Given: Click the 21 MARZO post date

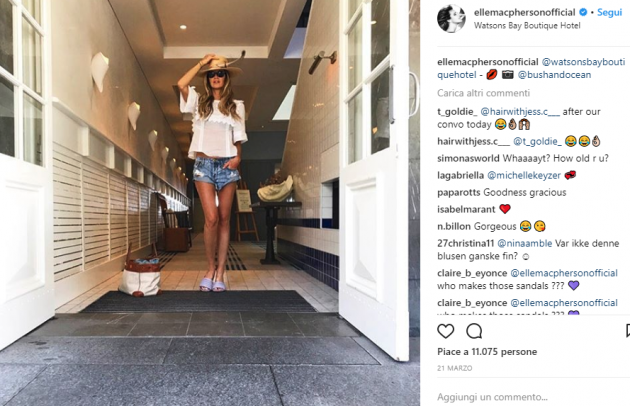Looking at the screenshot, I should (x=454, y=368).
